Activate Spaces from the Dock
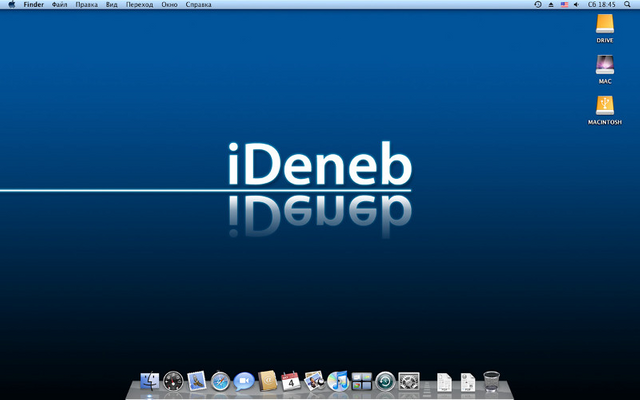The image size is (640, 400). 362,382
